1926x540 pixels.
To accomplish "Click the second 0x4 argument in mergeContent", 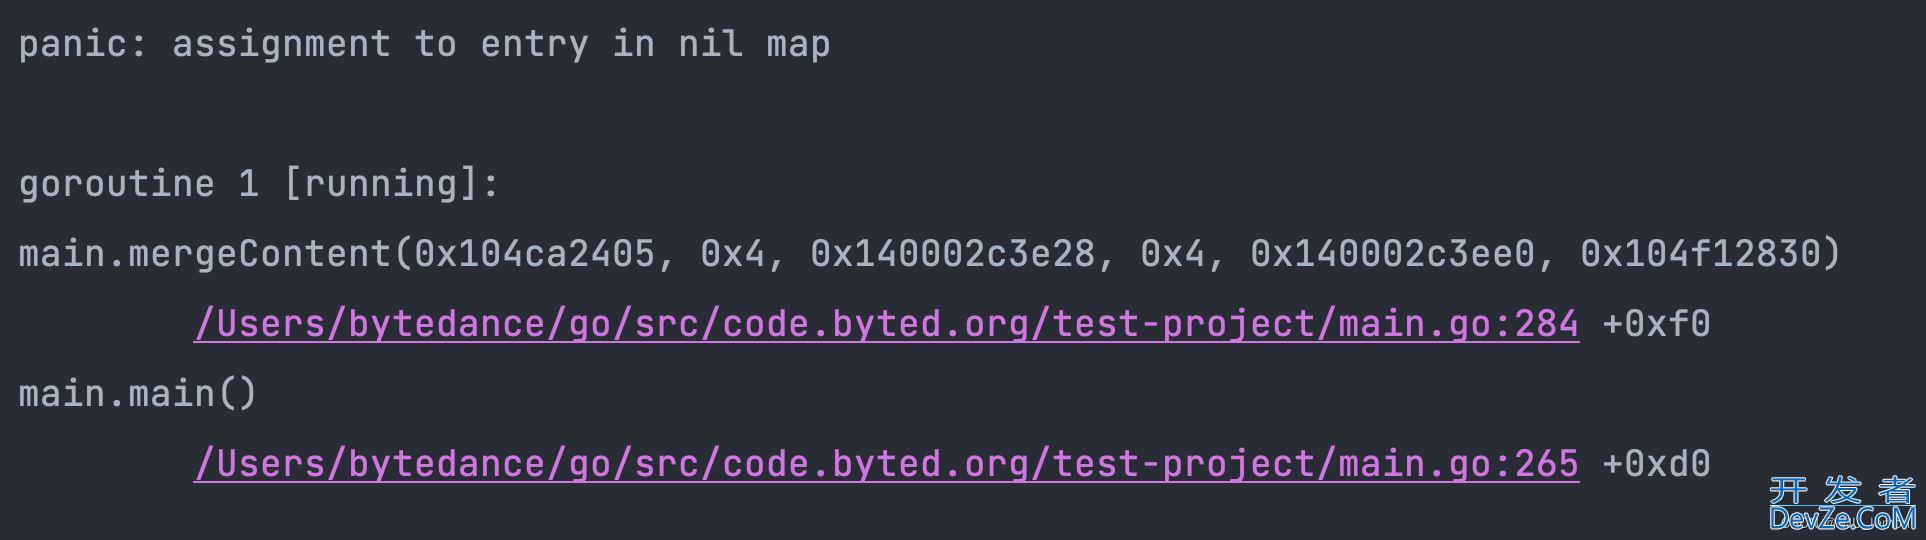I will click(x=1172, y=254).
